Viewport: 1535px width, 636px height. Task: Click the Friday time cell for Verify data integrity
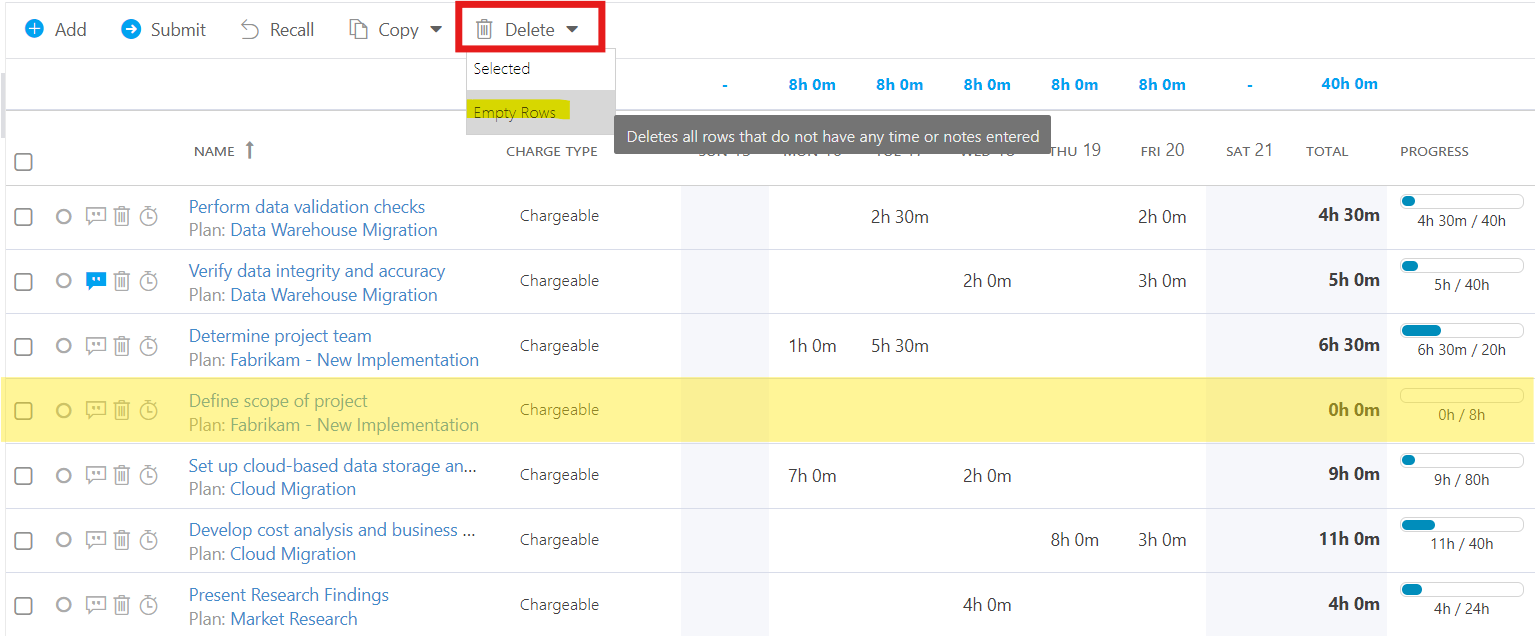tap(1162, 281)
